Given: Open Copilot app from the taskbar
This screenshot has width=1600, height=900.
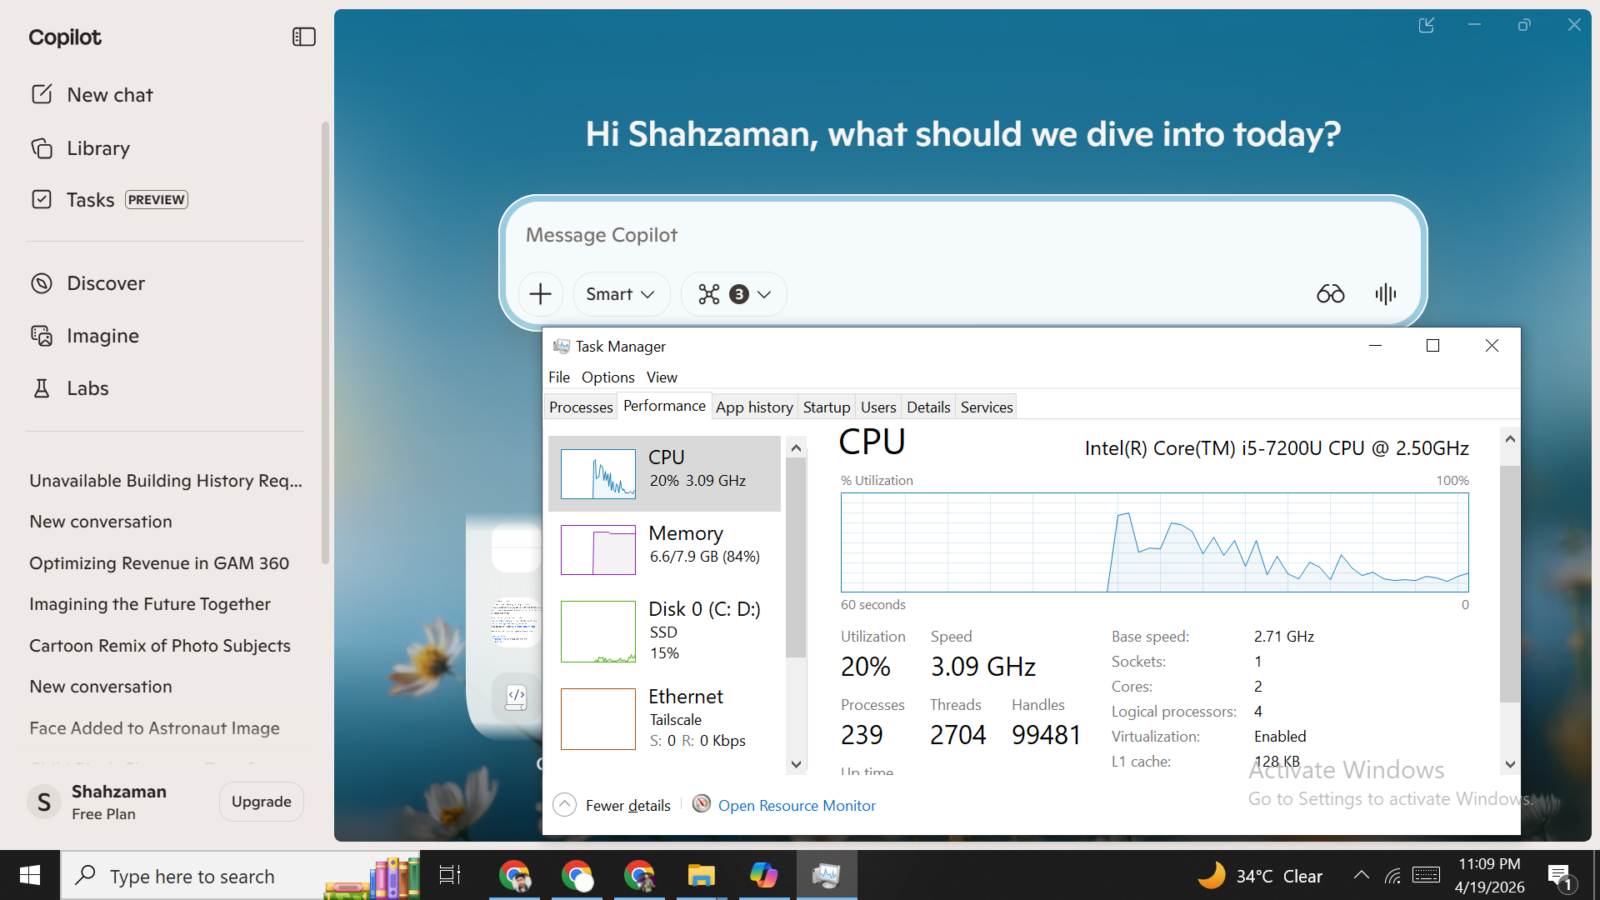Looking at the screenshot, I should click(764, 876).
